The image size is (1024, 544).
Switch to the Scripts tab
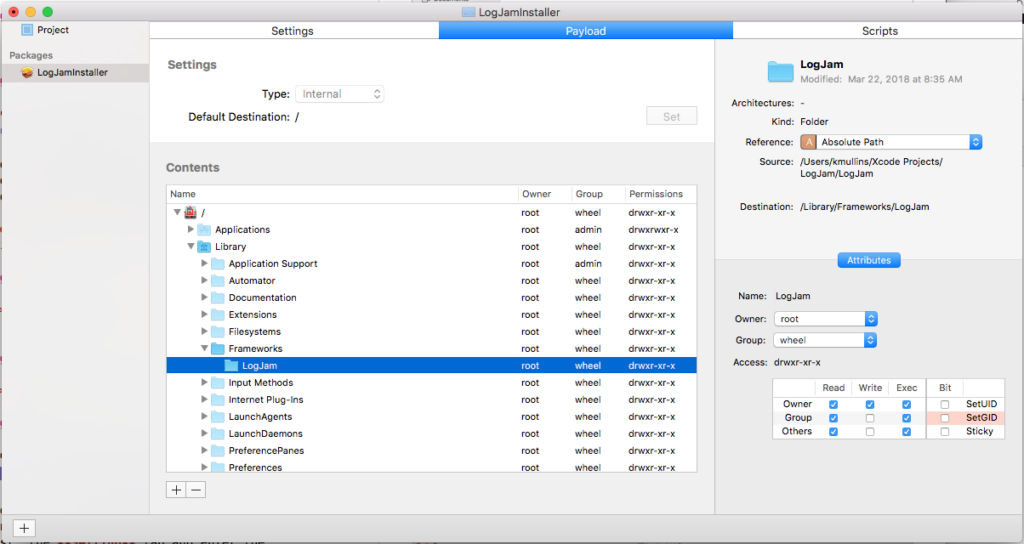tap(878, 31)
